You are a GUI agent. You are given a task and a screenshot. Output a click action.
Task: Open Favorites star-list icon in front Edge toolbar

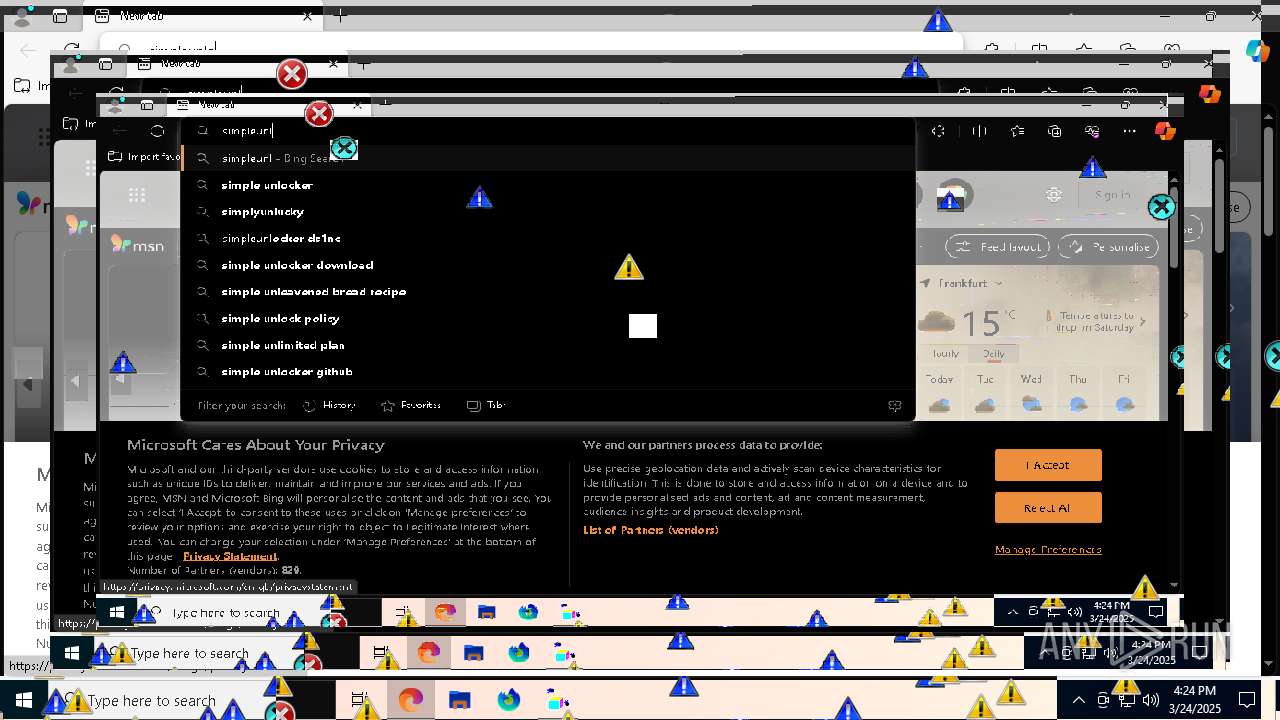1017,131
